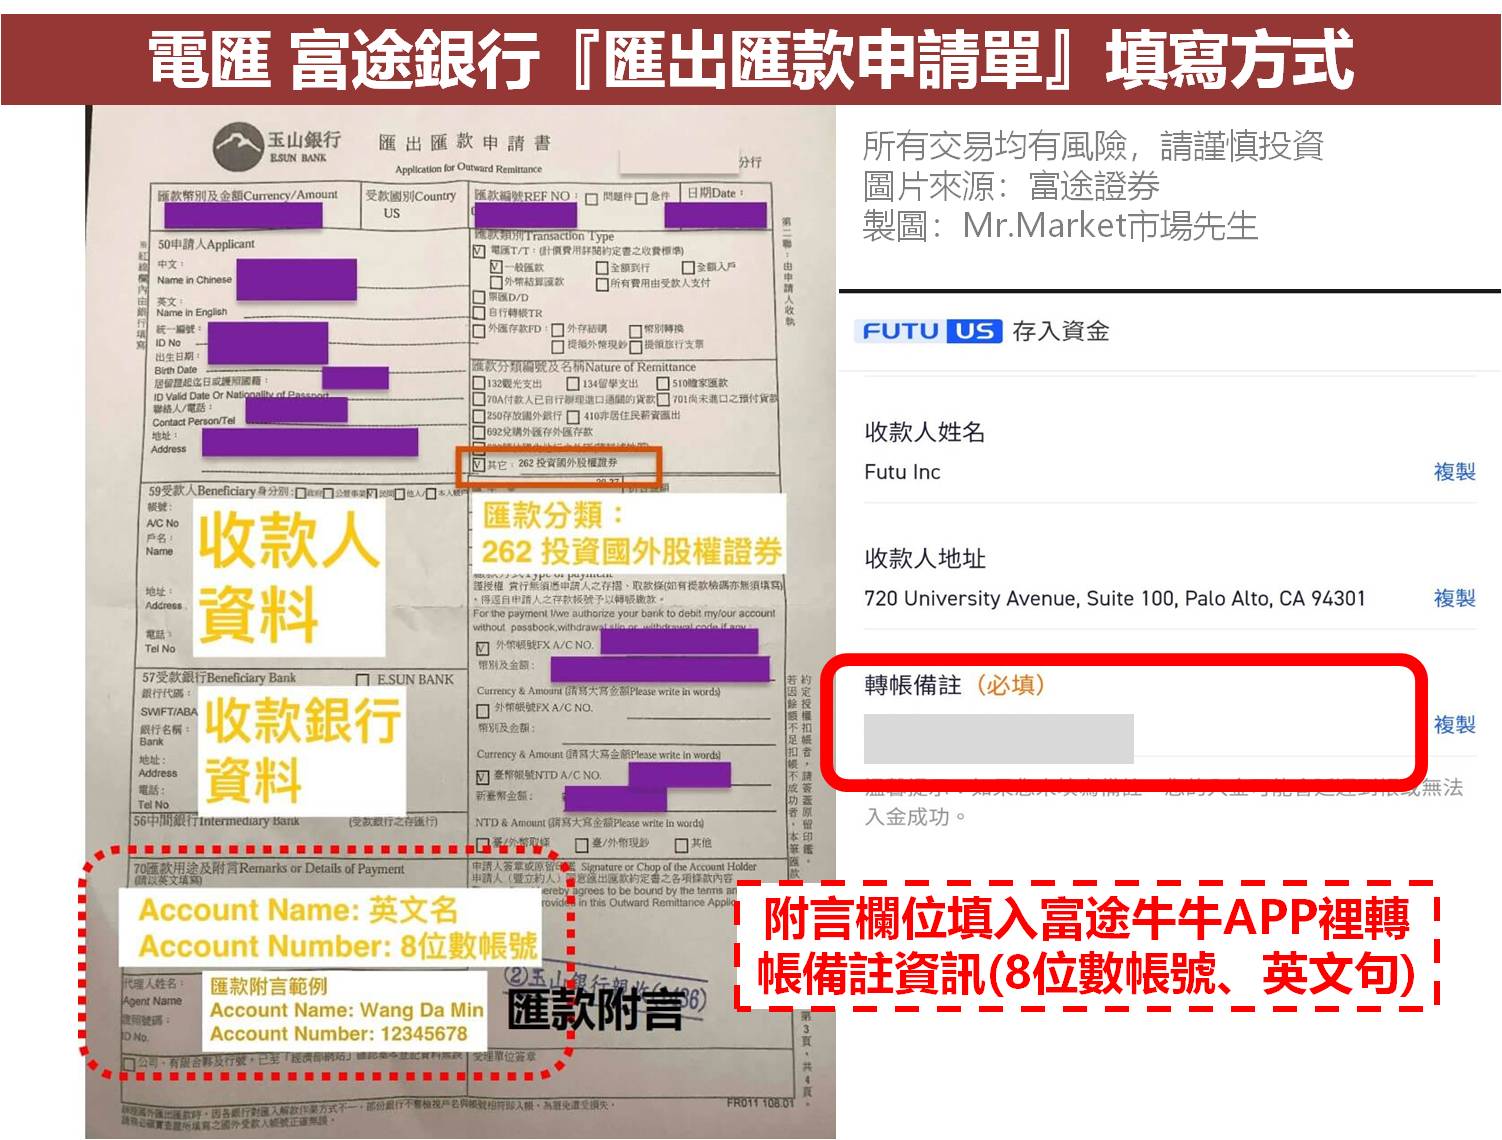Click the 匯出匯款申請書 form heading
The height and width of the screenshot is (1140, 1502).
[x=464, y=142]
